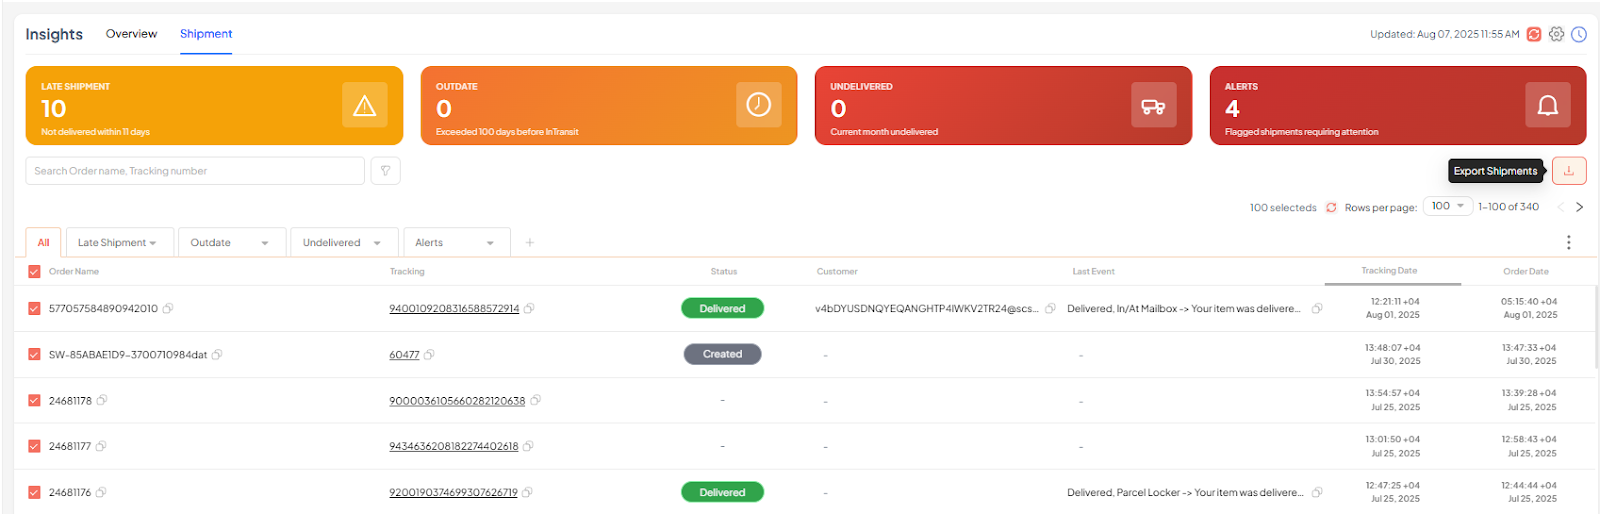Click the order name search field

coord(195,171)
